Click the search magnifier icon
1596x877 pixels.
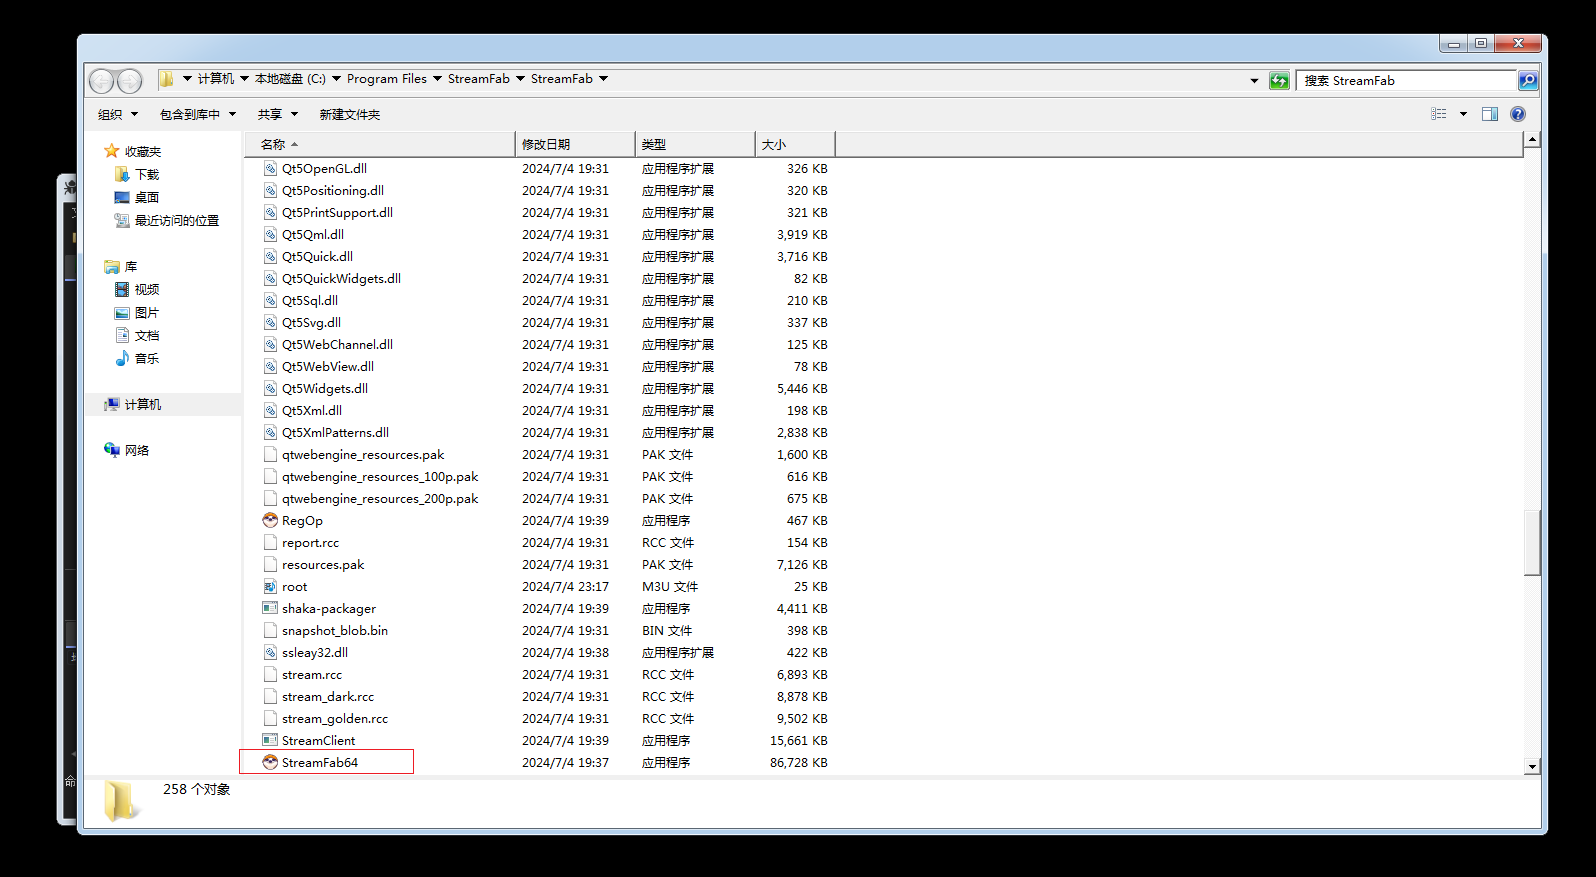tap(1527, 80)
